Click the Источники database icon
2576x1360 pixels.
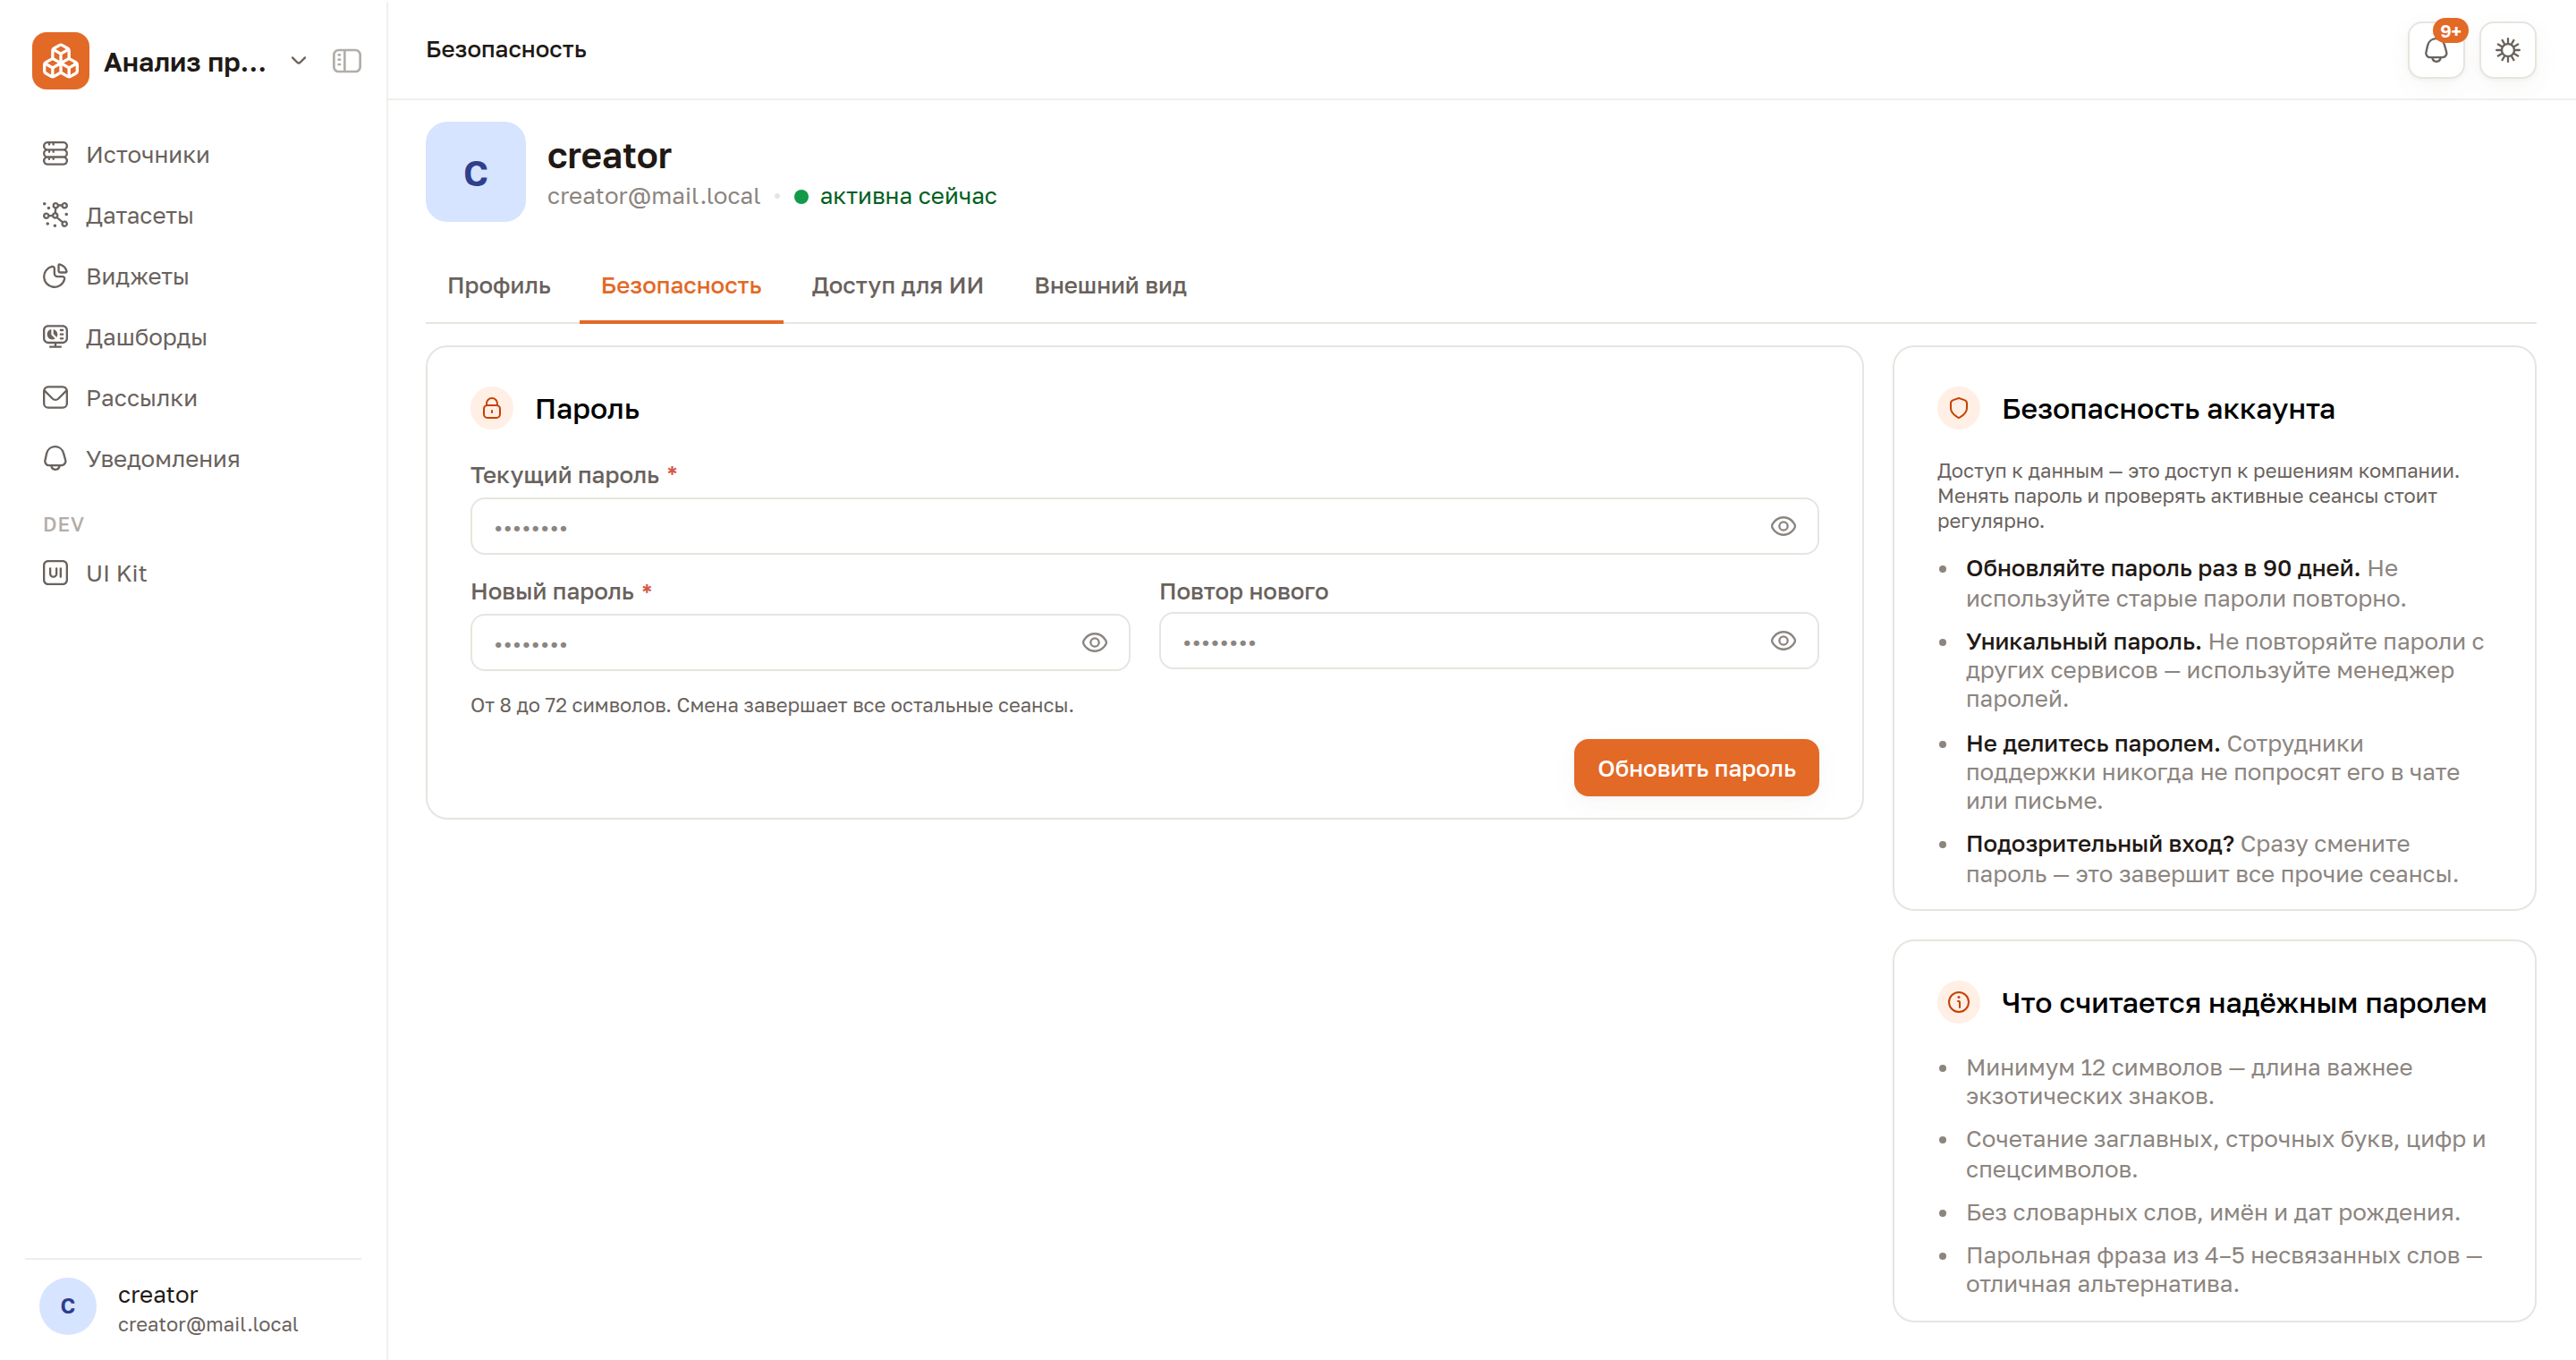click(55, 154)
